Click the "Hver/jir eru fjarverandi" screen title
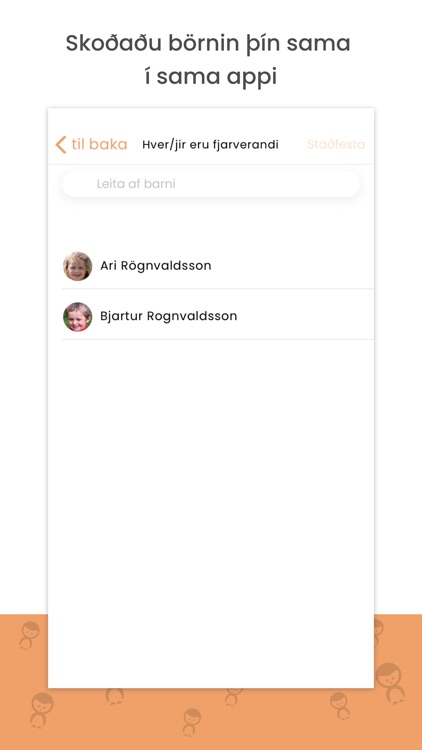The image size is (422, 750). (x=210, y=144)
